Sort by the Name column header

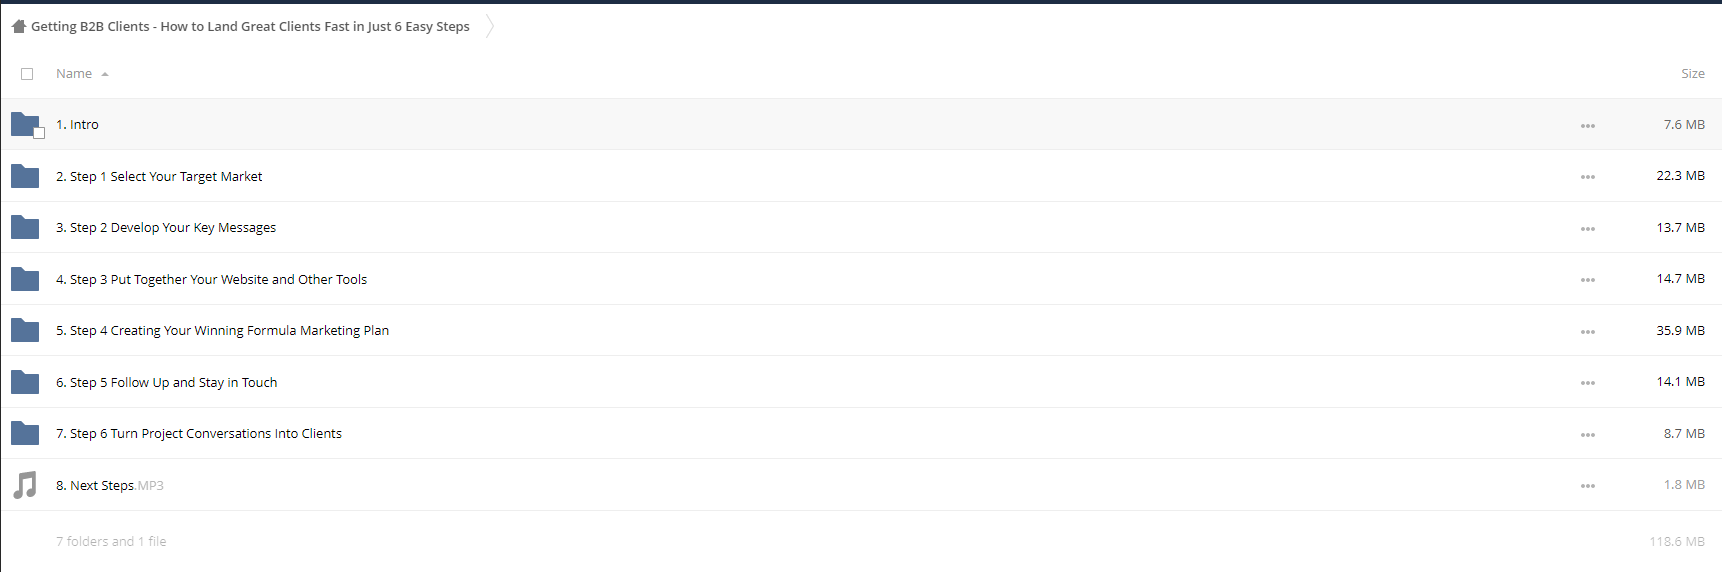click(74, 74)
